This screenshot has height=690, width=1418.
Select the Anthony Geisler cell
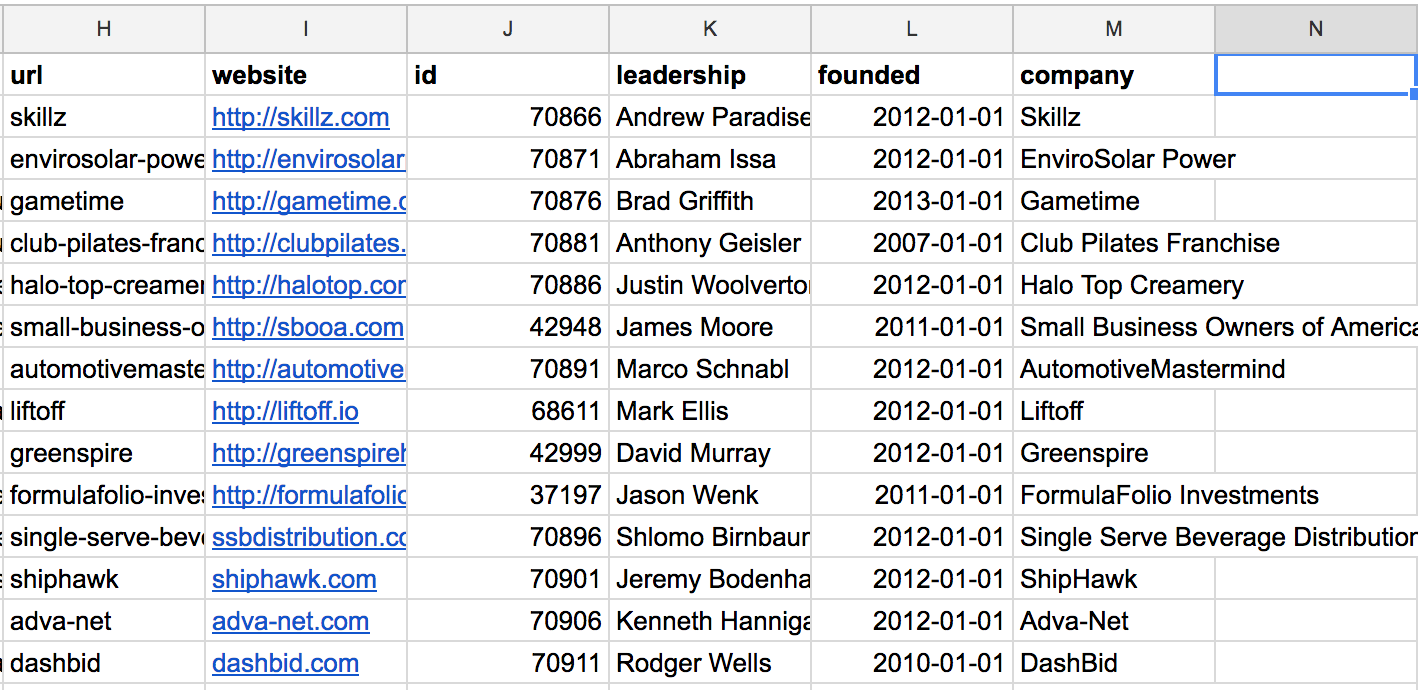[710, 243]
